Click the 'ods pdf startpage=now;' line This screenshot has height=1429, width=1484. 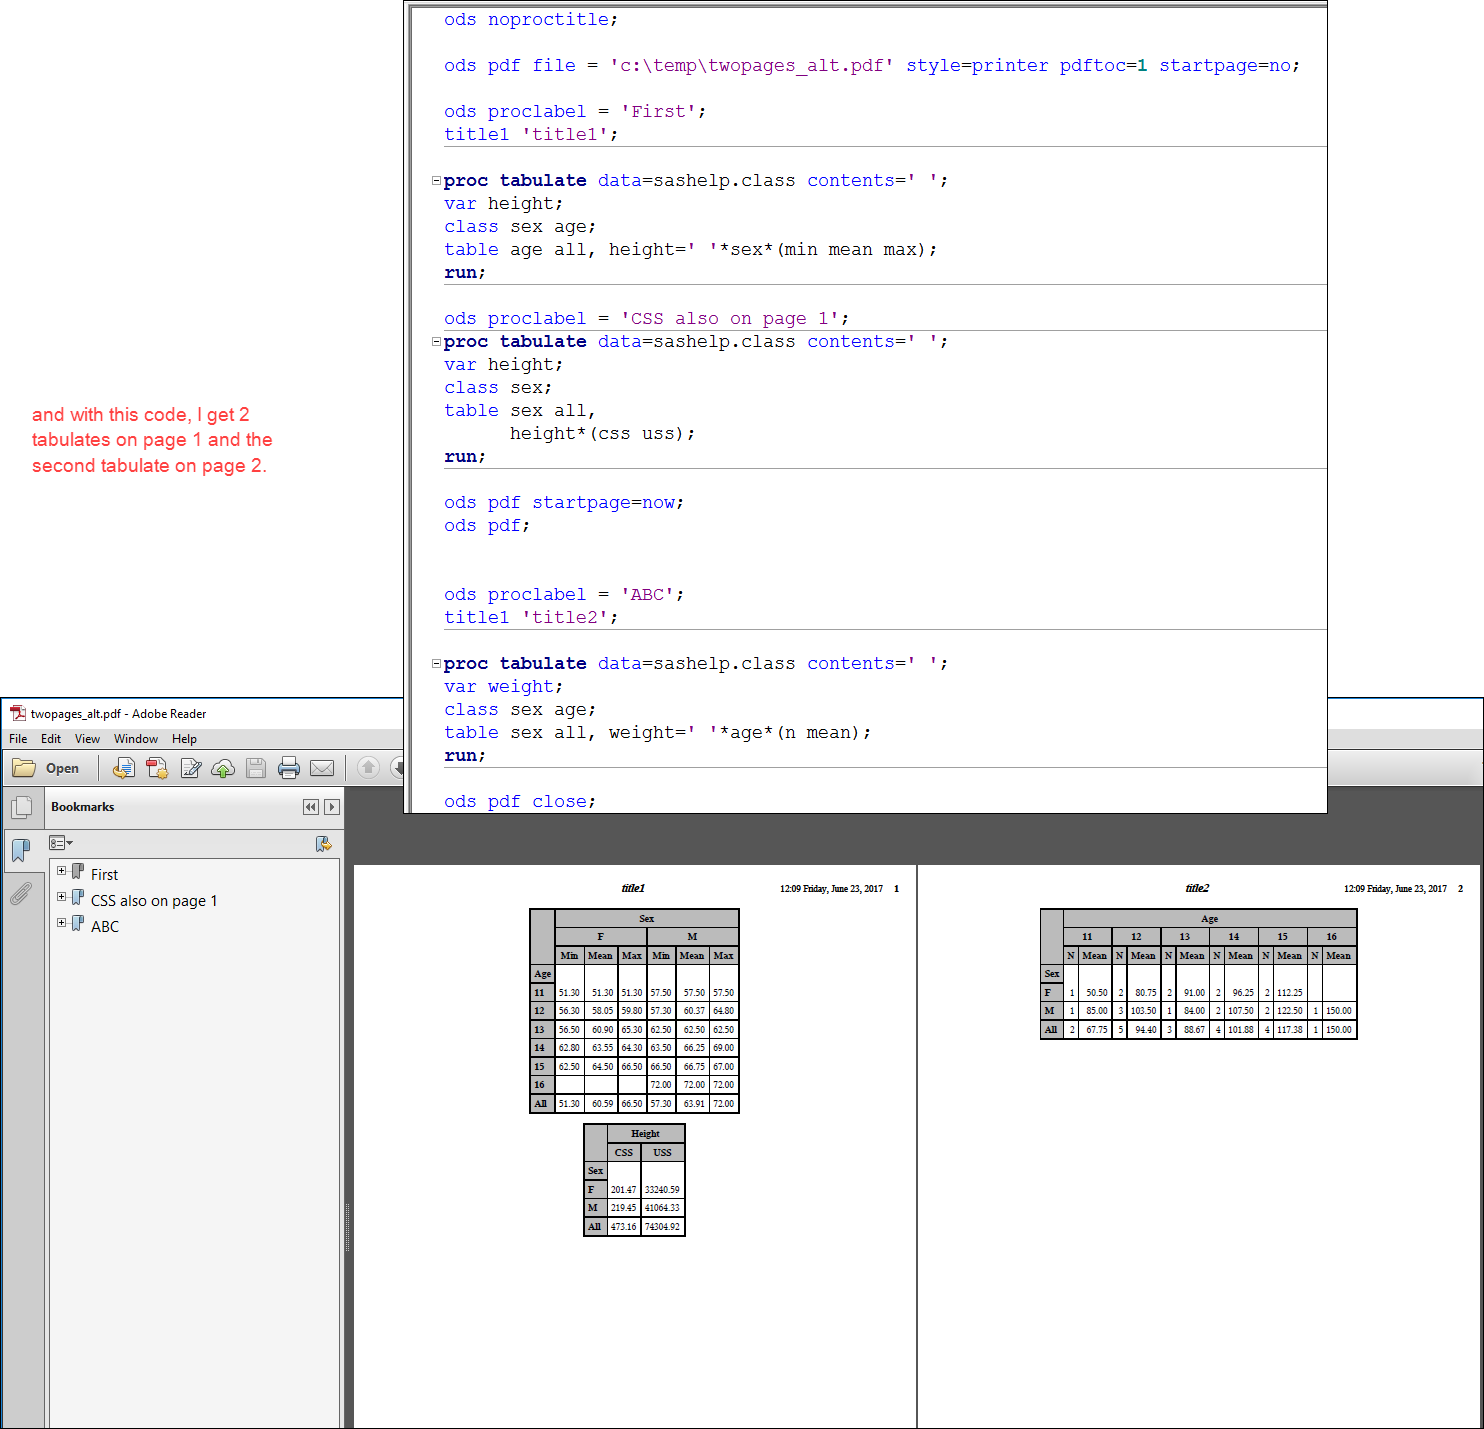(564, 503)
